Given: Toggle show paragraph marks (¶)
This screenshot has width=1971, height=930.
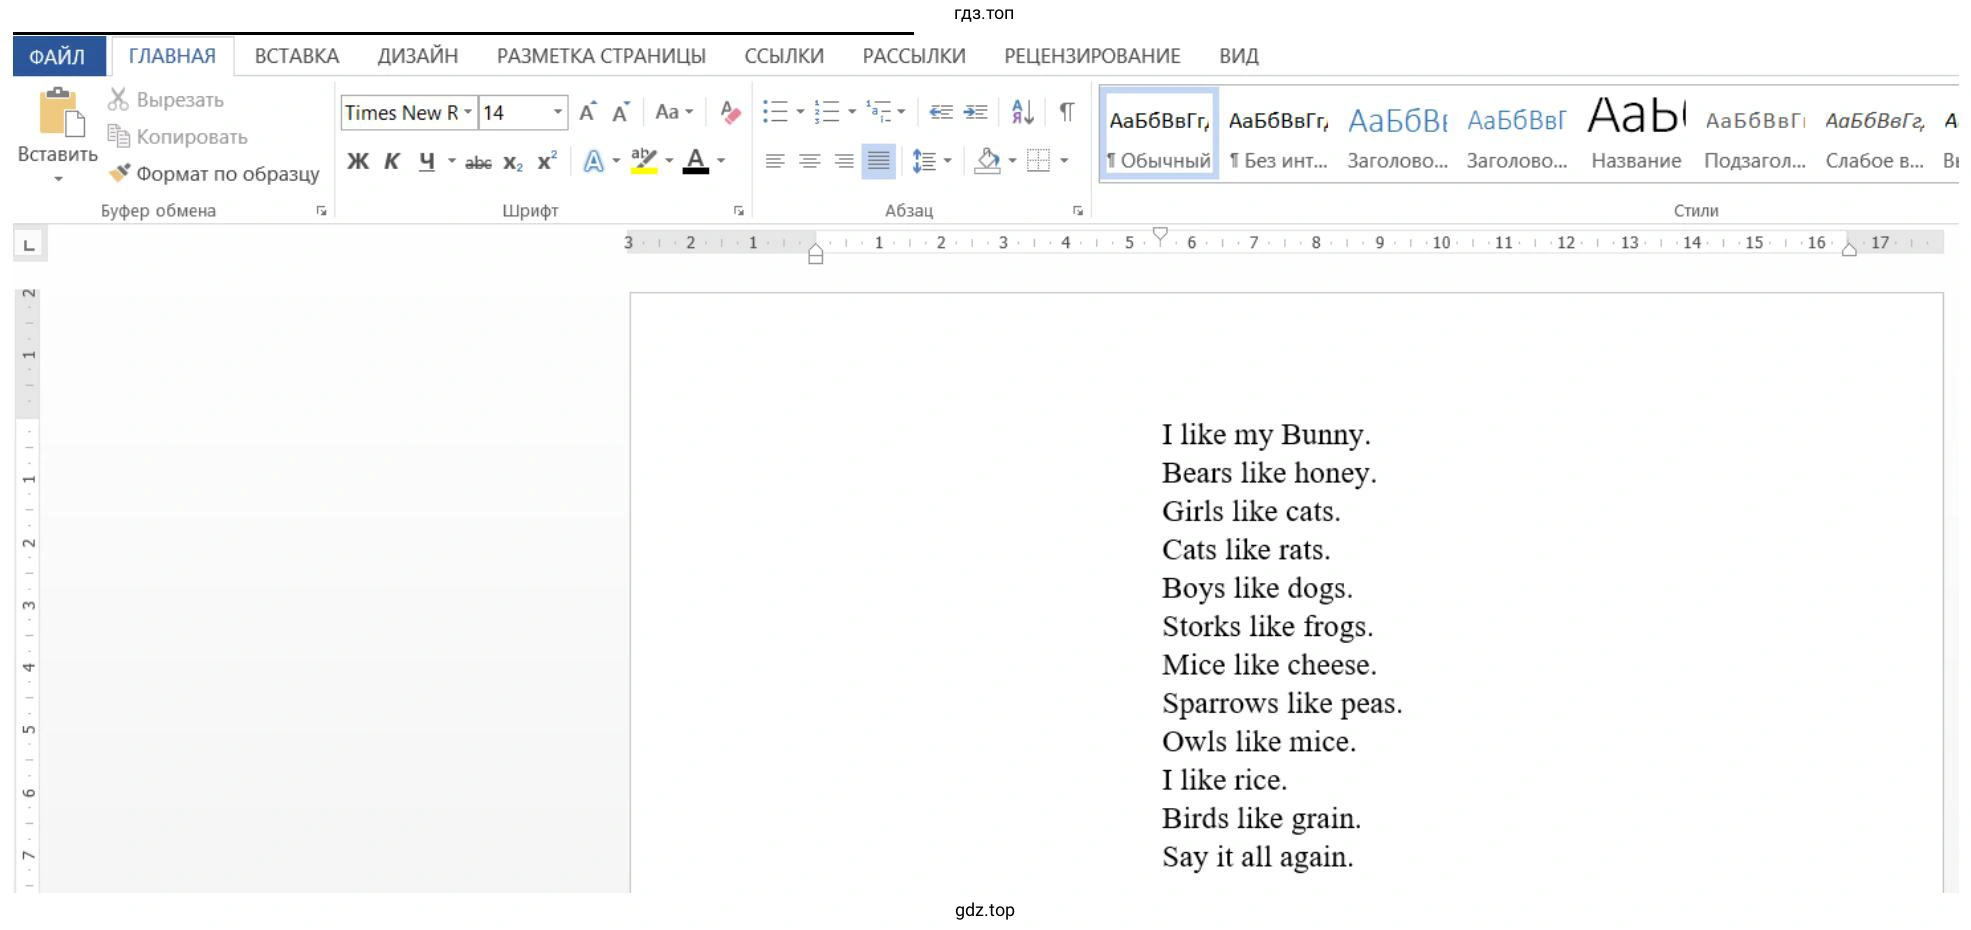Looking at the screenshot, I should point(1067,111).
